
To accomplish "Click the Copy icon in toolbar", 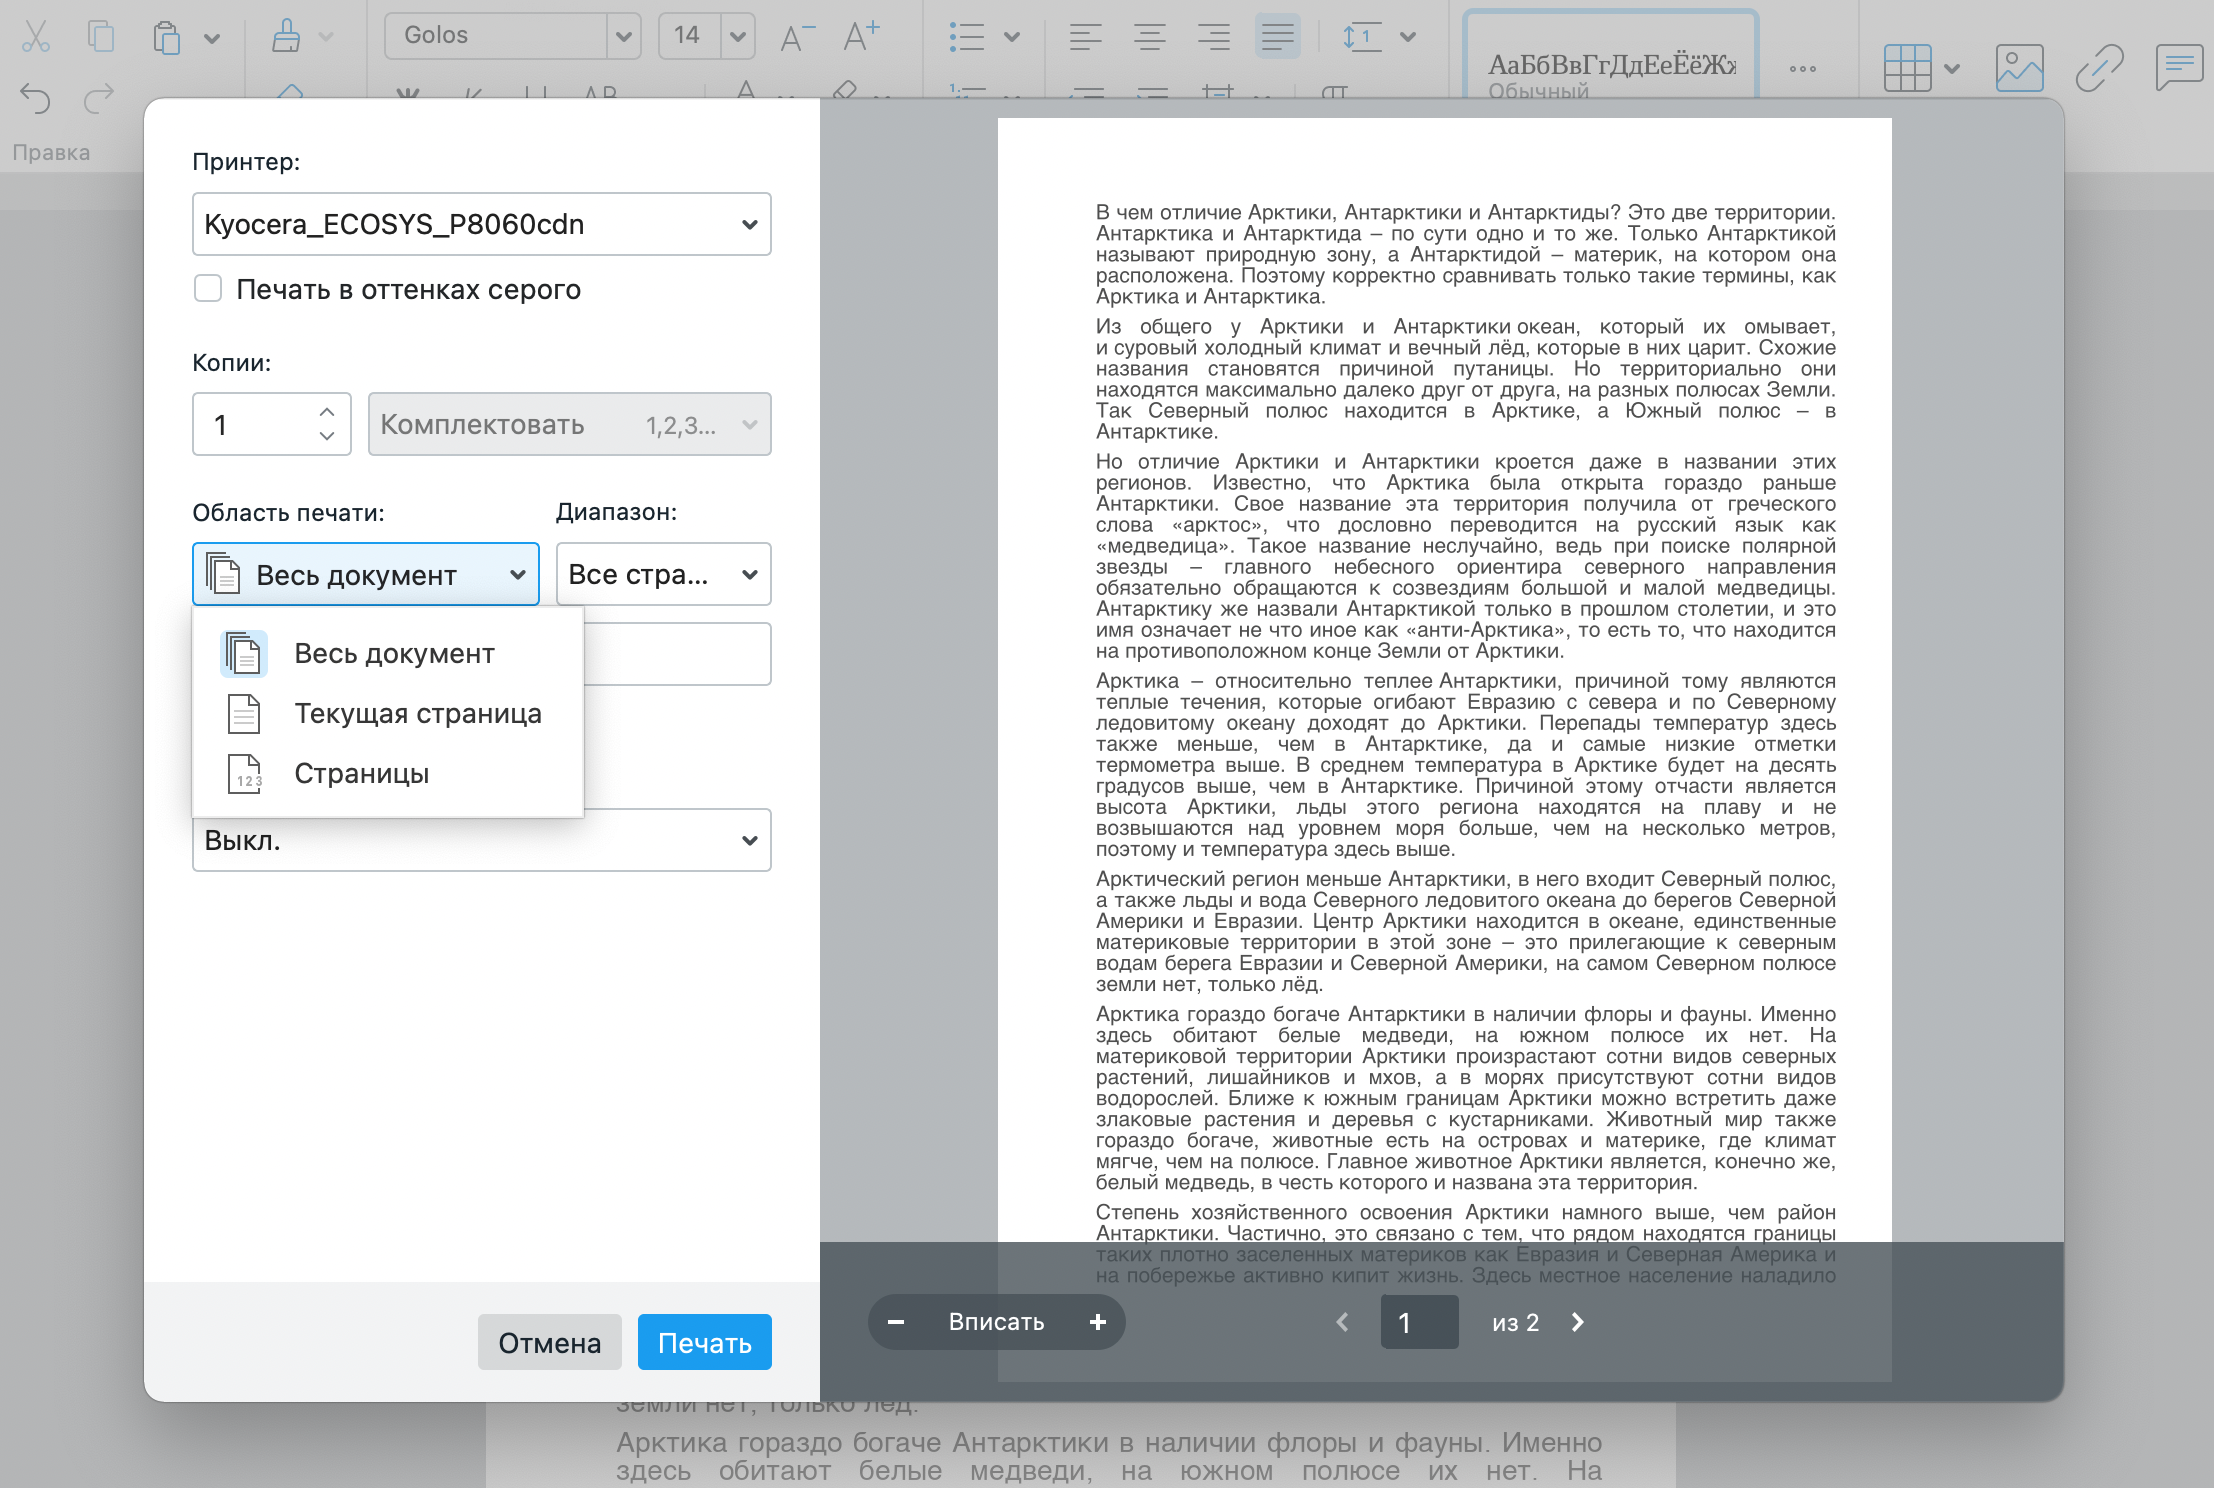I will tap(100, 36).
